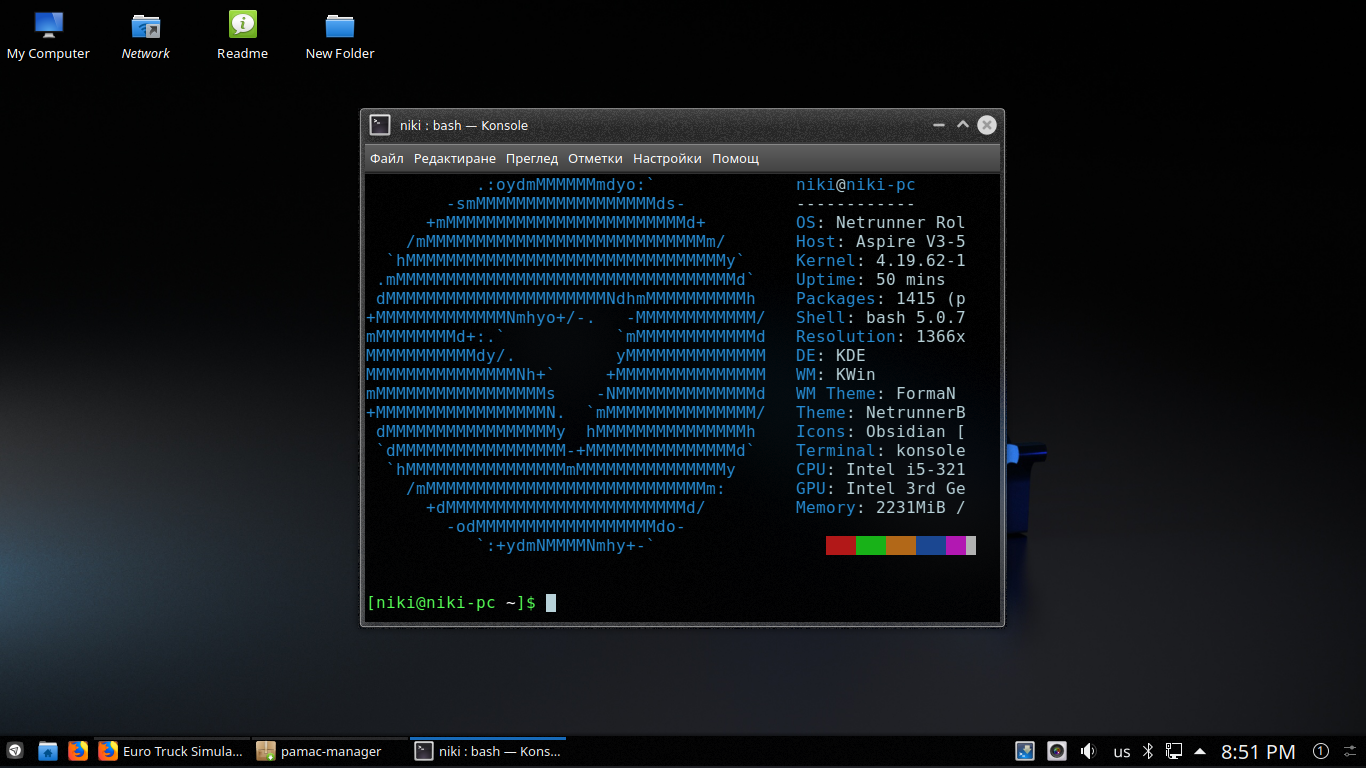Switch to Euro Truck Simulator Firefox window
Screen dimensions: 1366x768
click(171, 751)
